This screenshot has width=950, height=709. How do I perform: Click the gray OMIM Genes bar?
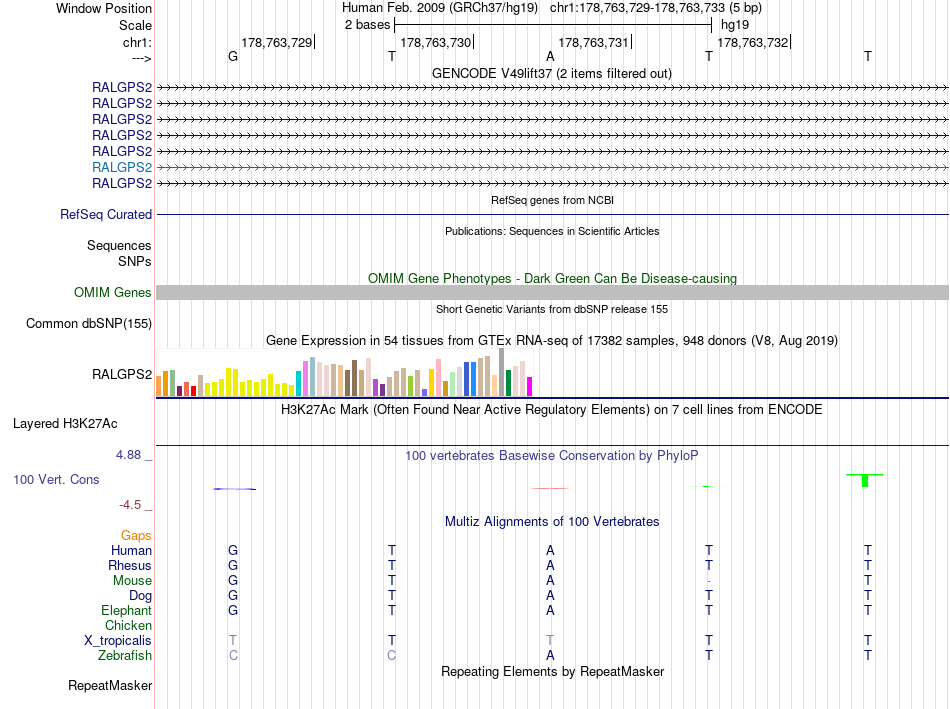point(552,293)
